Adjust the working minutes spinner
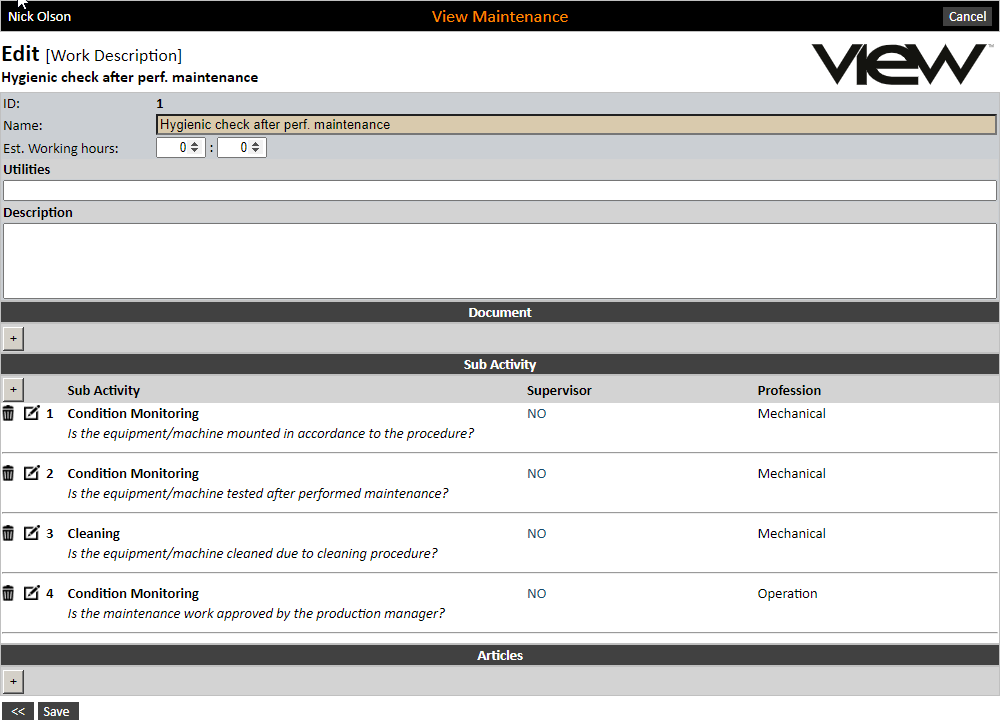The image size is (1001, 720). click(256, 148)
